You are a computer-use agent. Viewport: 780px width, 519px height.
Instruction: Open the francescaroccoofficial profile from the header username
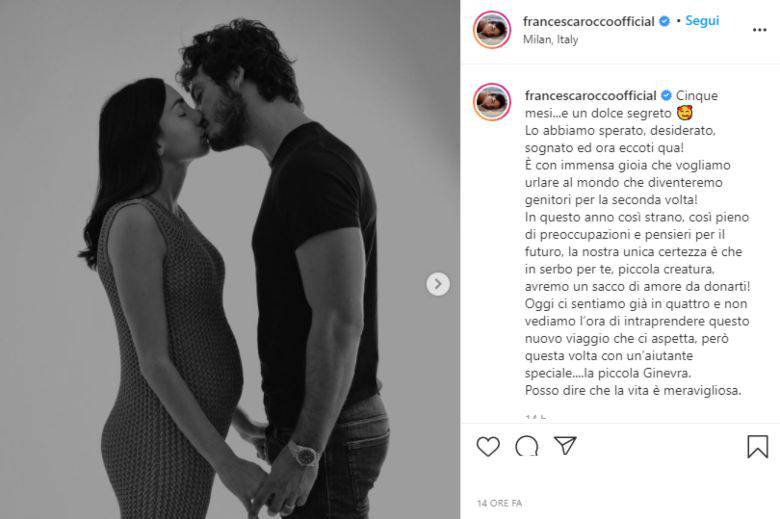click(x=588, y=21)
